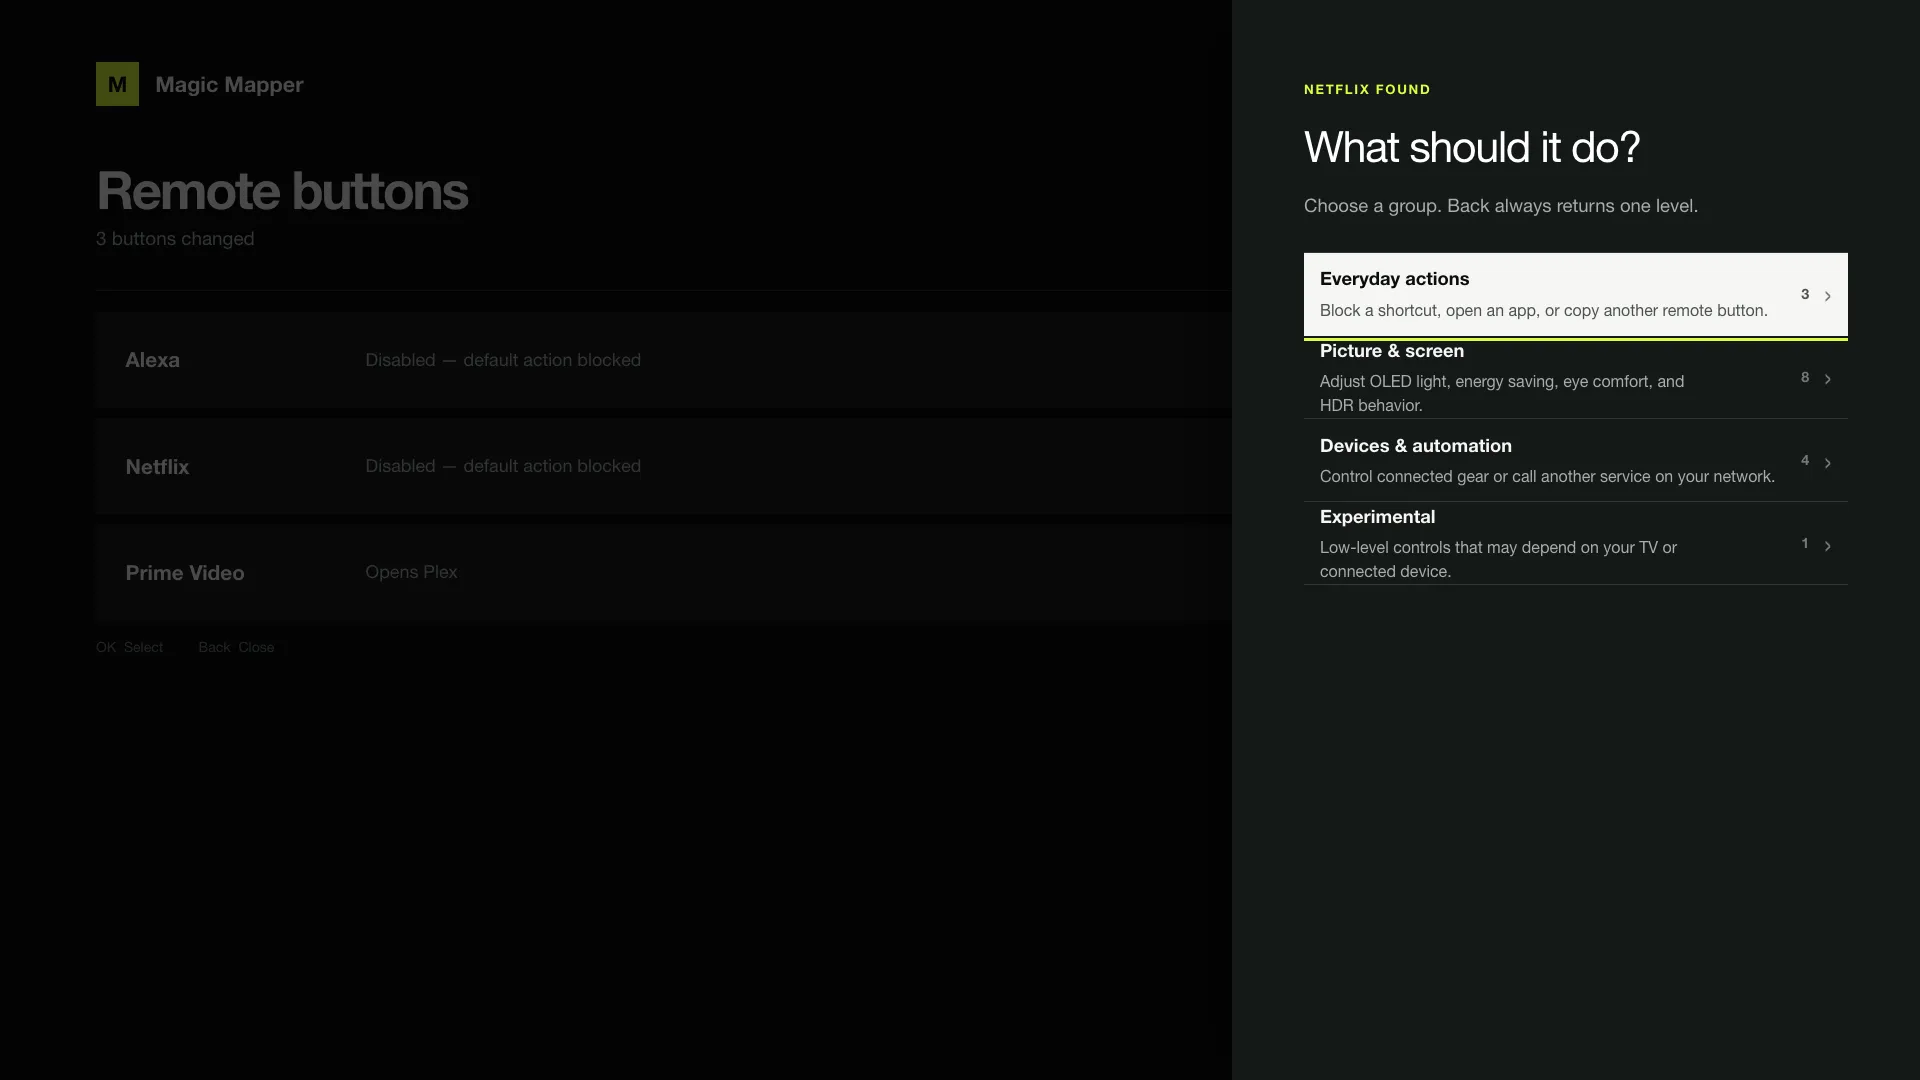The width and height of the screenshot is (1920, 1080).
Task: Click 'Block a shortcut, open an app' description
Action: (1543, 310)
